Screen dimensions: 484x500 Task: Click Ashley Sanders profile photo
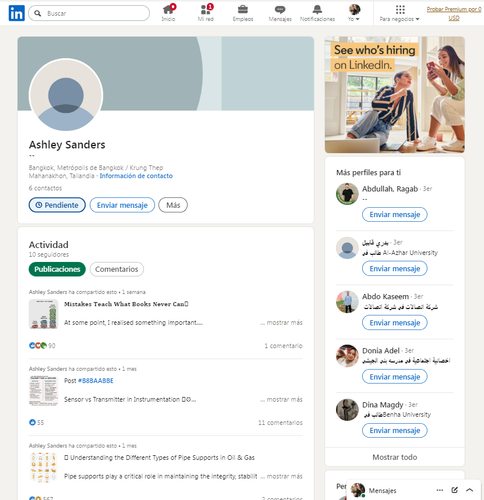[66, 95]
